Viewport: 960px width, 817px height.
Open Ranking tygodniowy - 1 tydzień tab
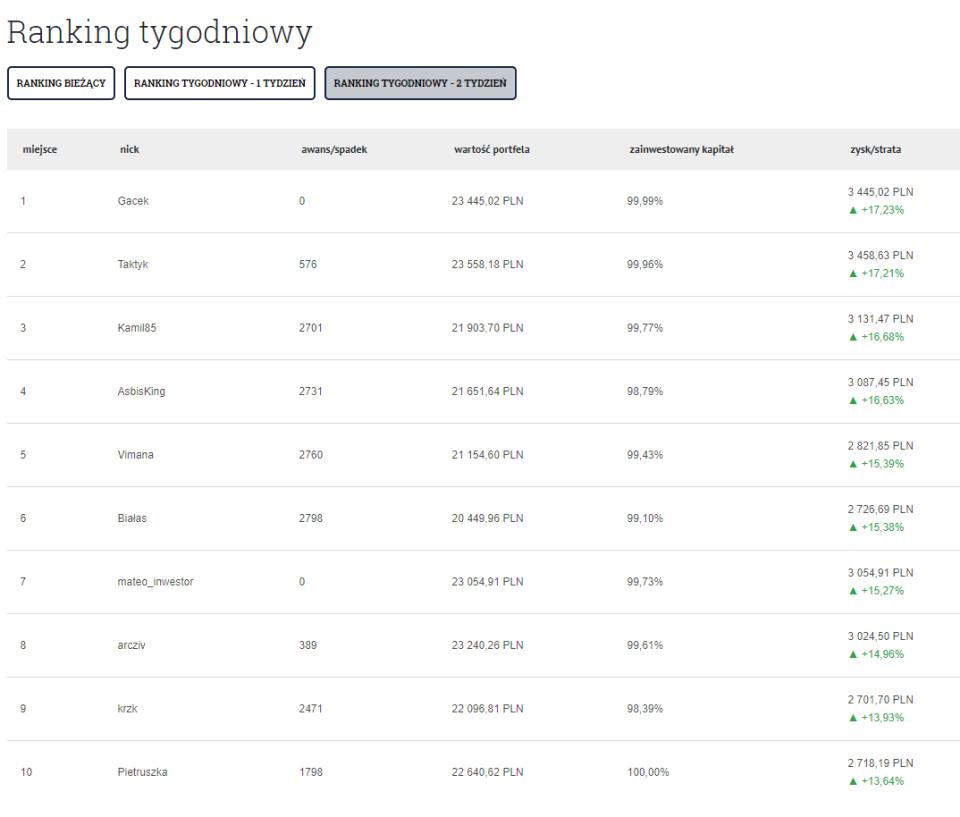(219, 83)
